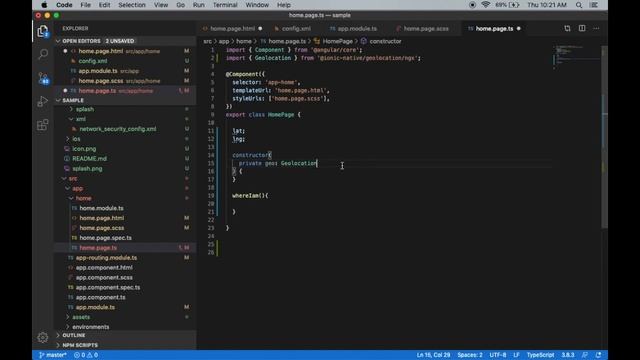The width and height of the screenshot is (640, 360).
Task: Open the Manage gear settings menu
Action: pos(43,338)
